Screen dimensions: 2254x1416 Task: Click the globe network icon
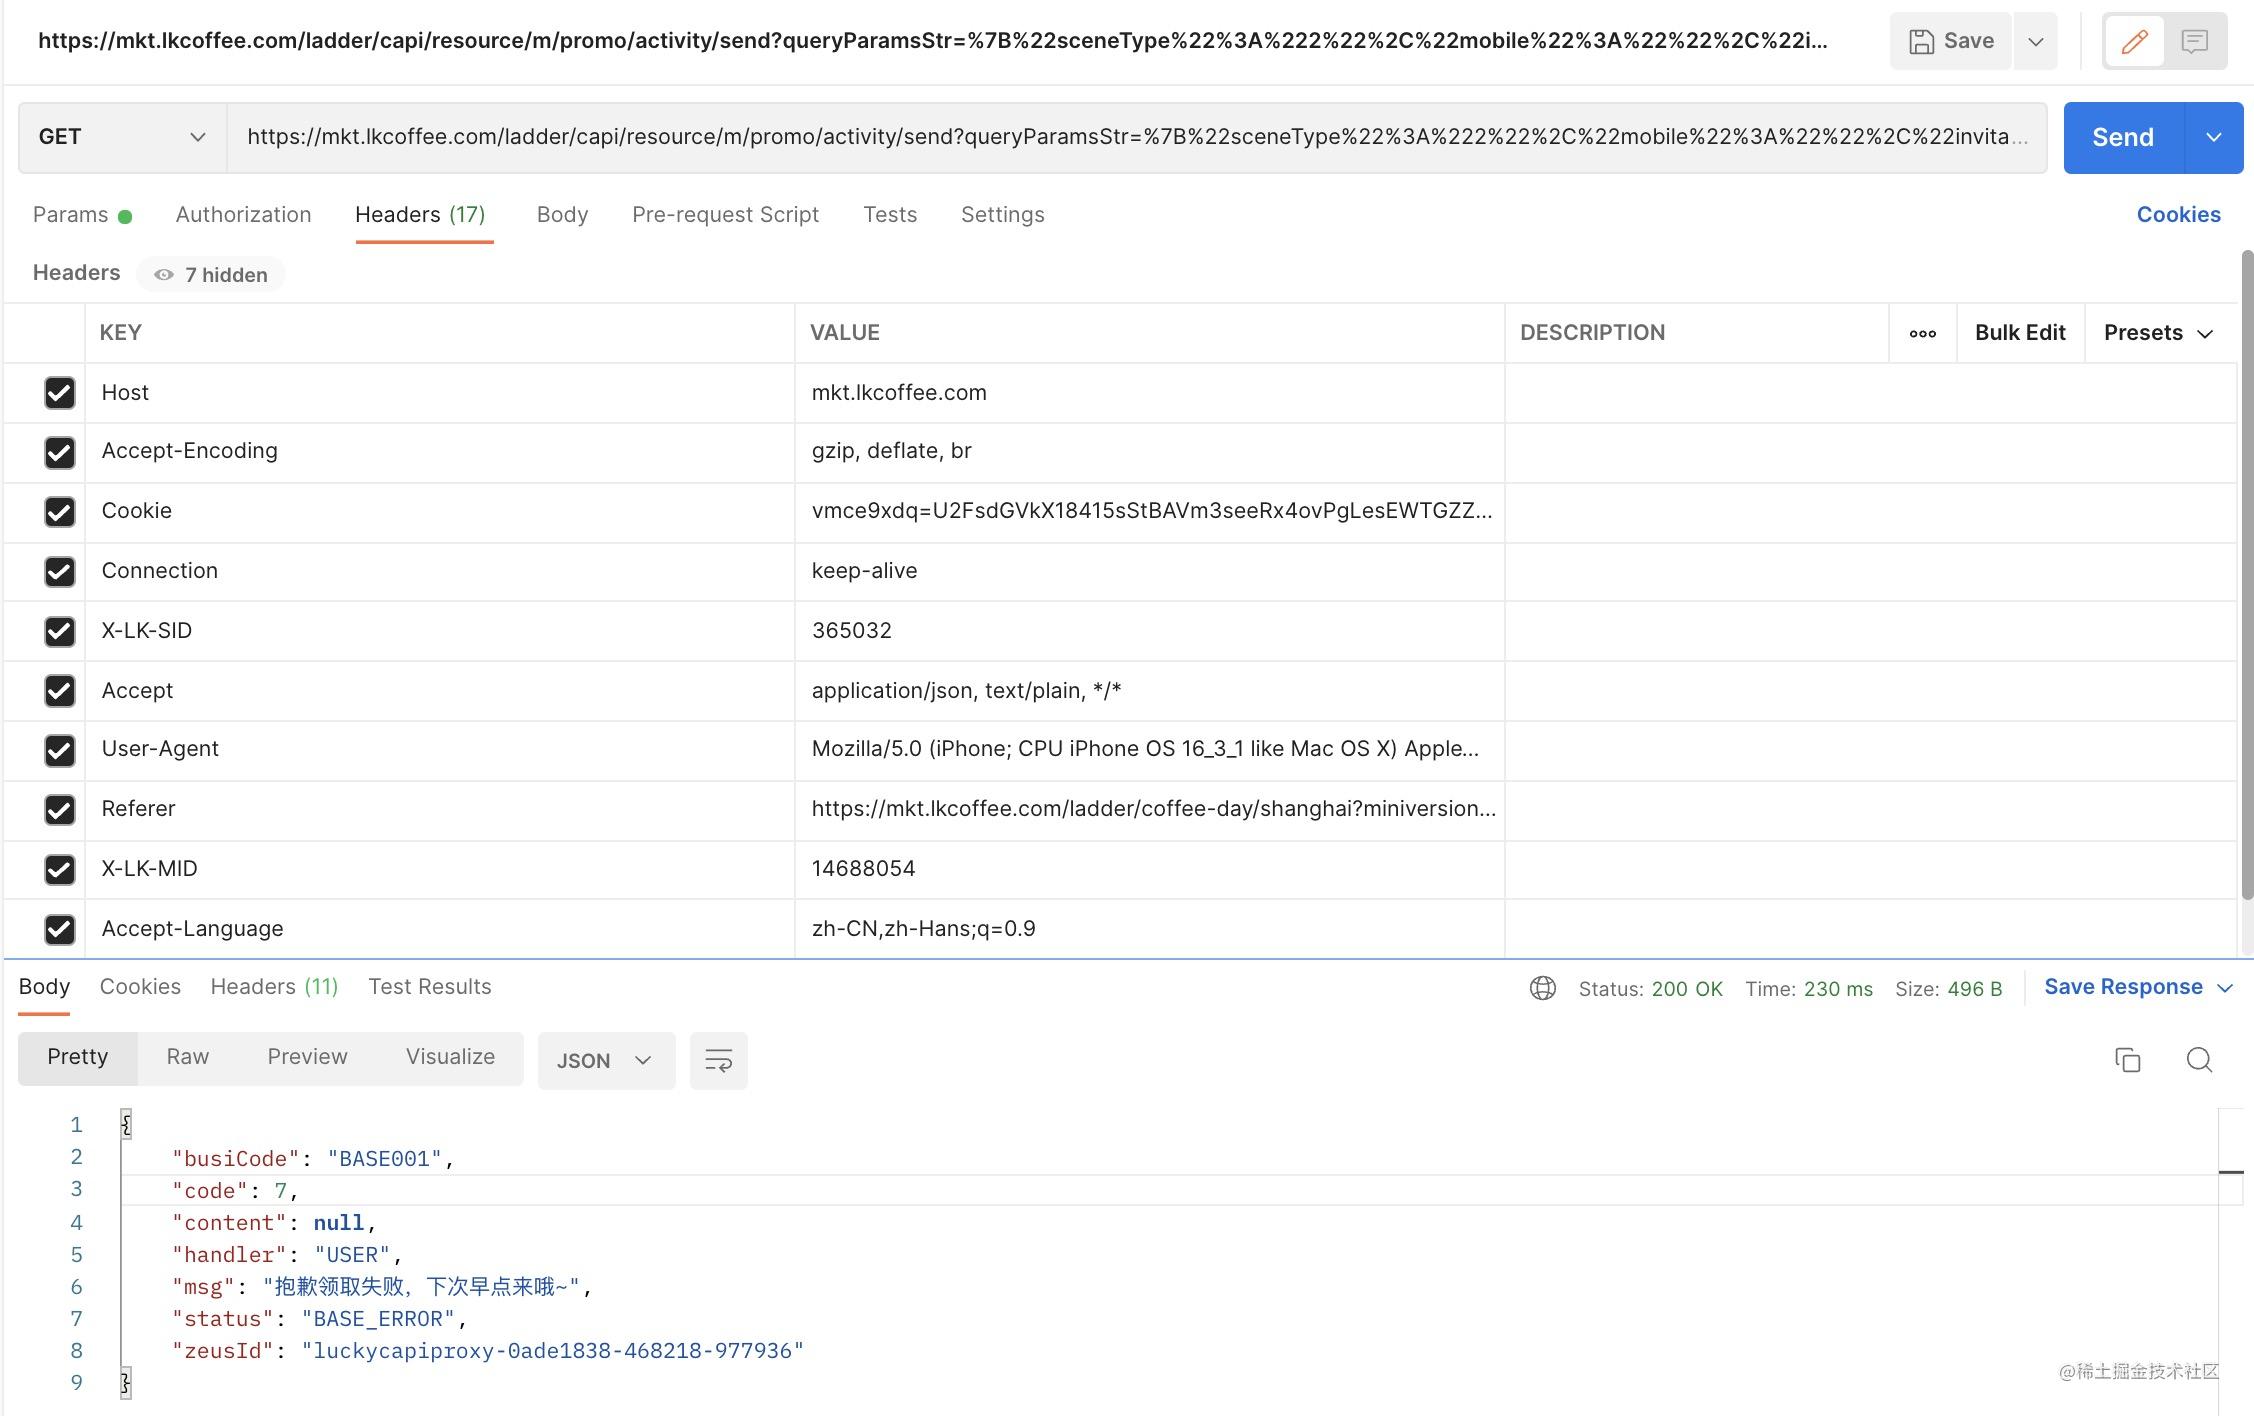pyautogui.click(x=1542, y=988)
